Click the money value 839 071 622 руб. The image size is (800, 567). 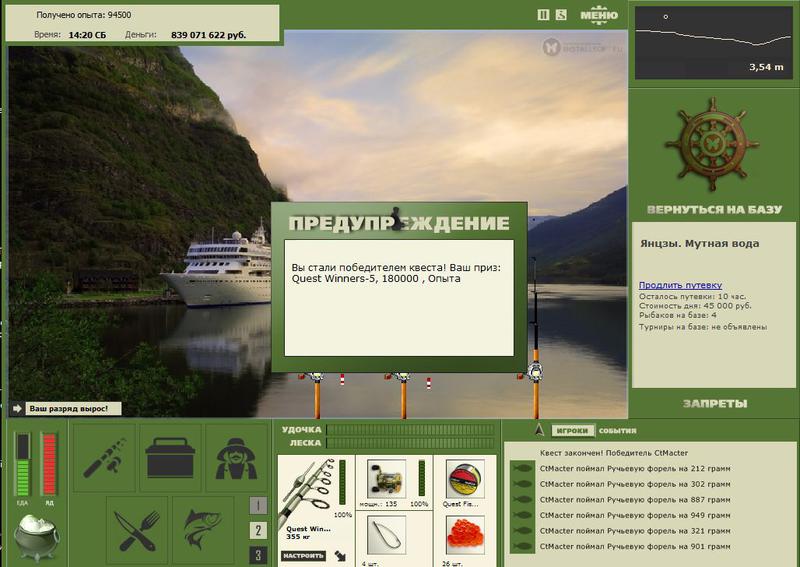209,35
